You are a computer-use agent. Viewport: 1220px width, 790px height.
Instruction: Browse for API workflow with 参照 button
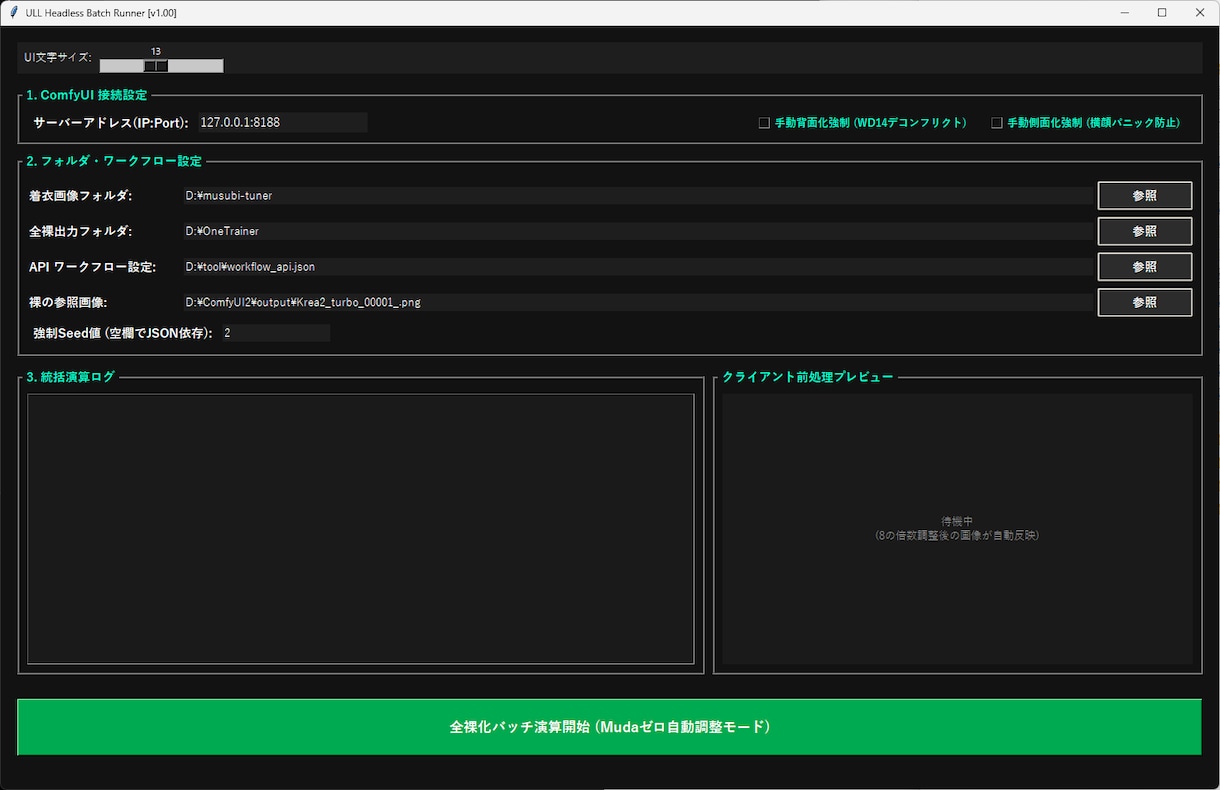pos(1145,267)
